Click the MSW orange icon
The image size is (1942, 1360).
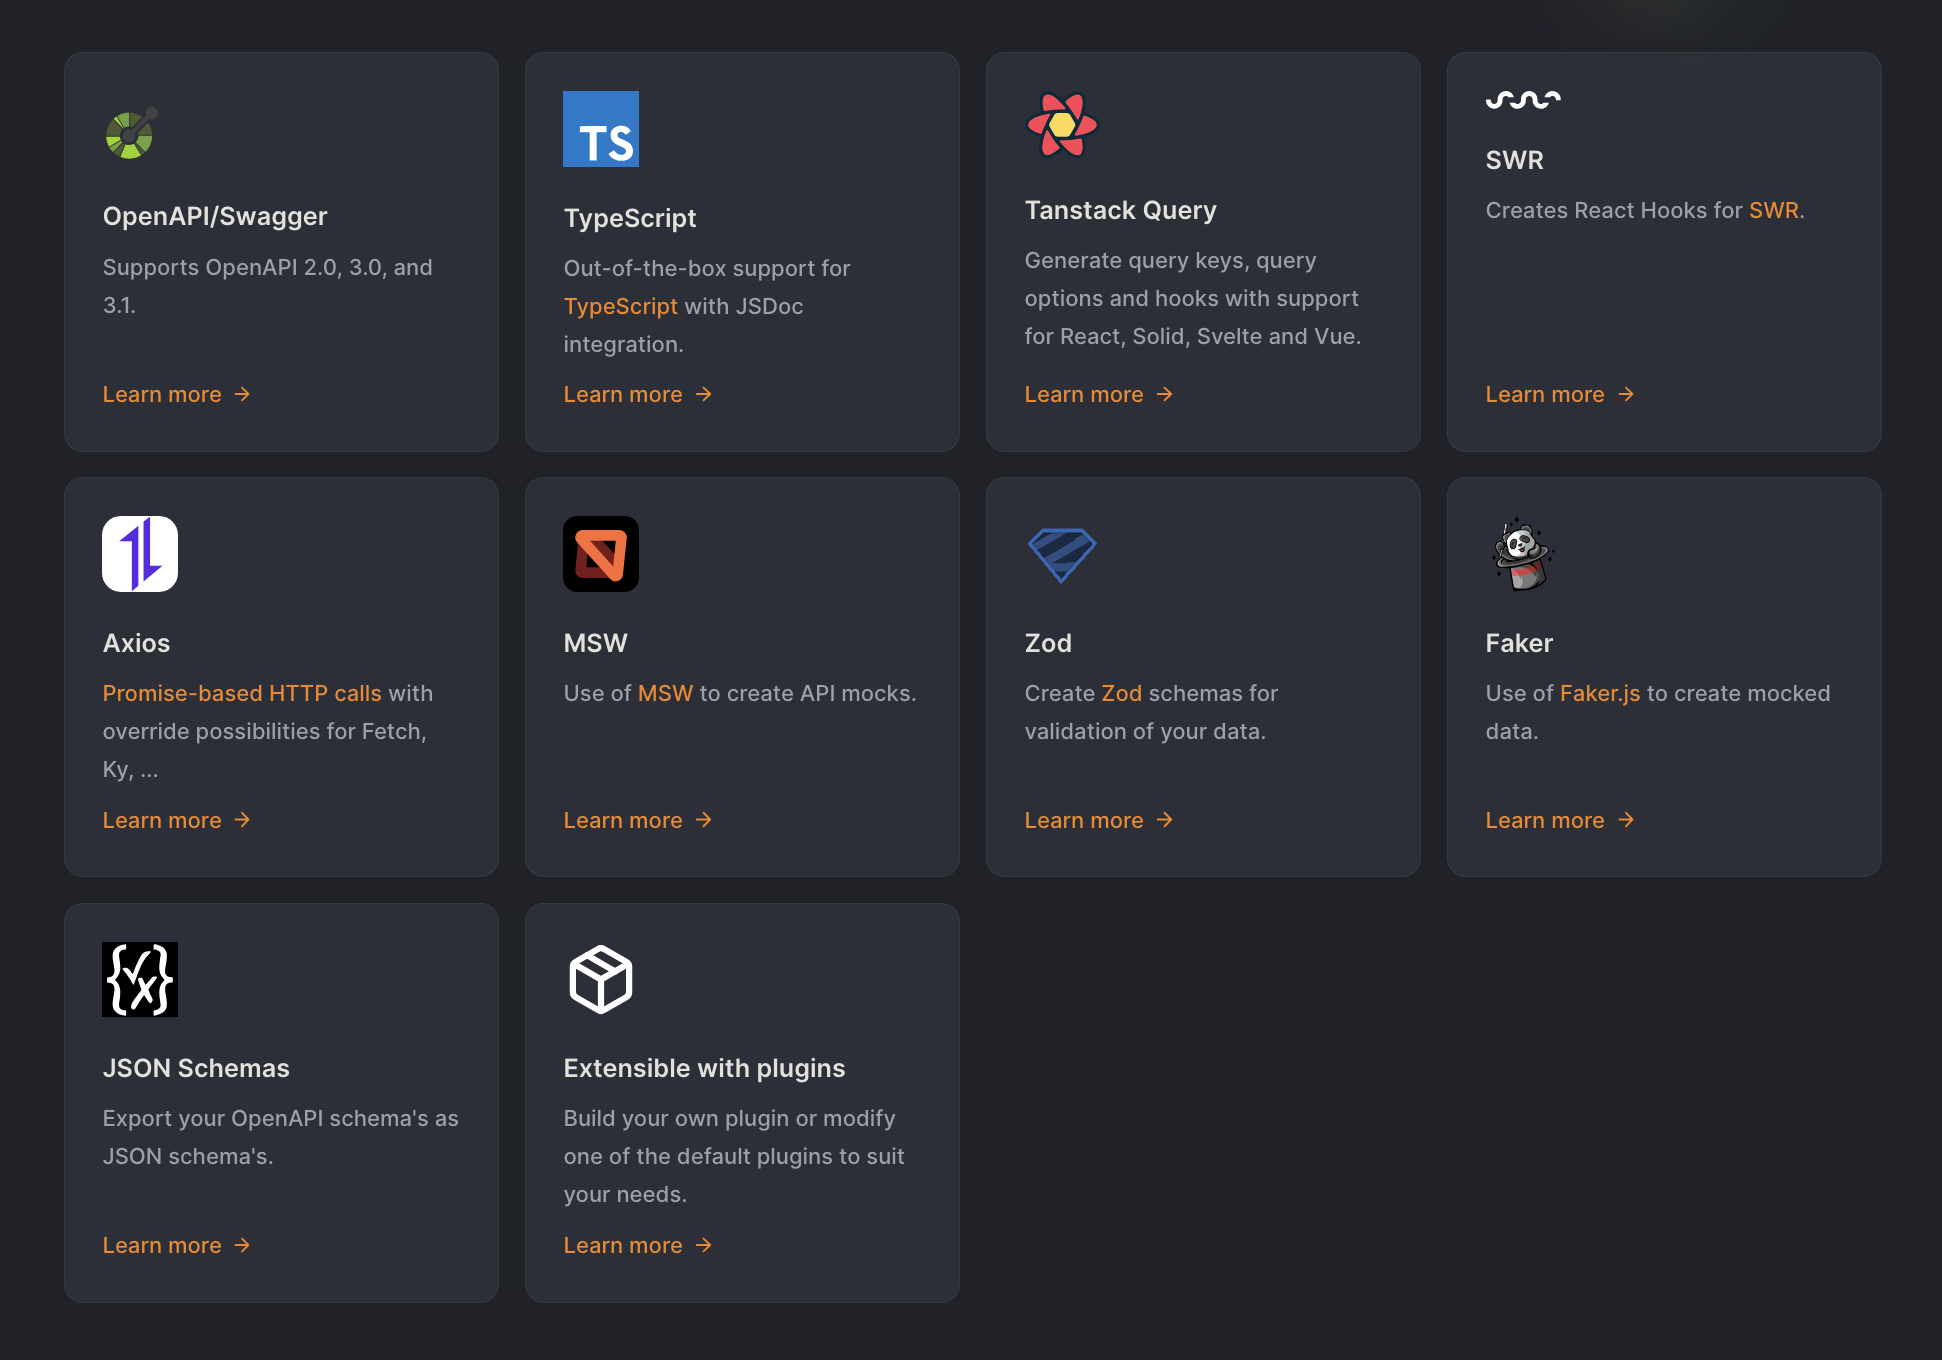click(x=602, y=553)
